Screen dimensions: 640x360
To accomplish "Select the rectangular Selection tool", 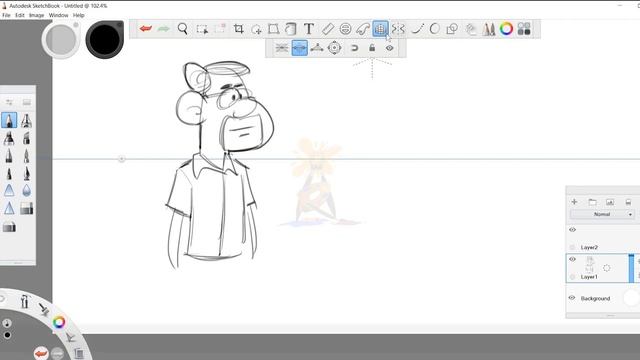I will (x=202, y=29).
